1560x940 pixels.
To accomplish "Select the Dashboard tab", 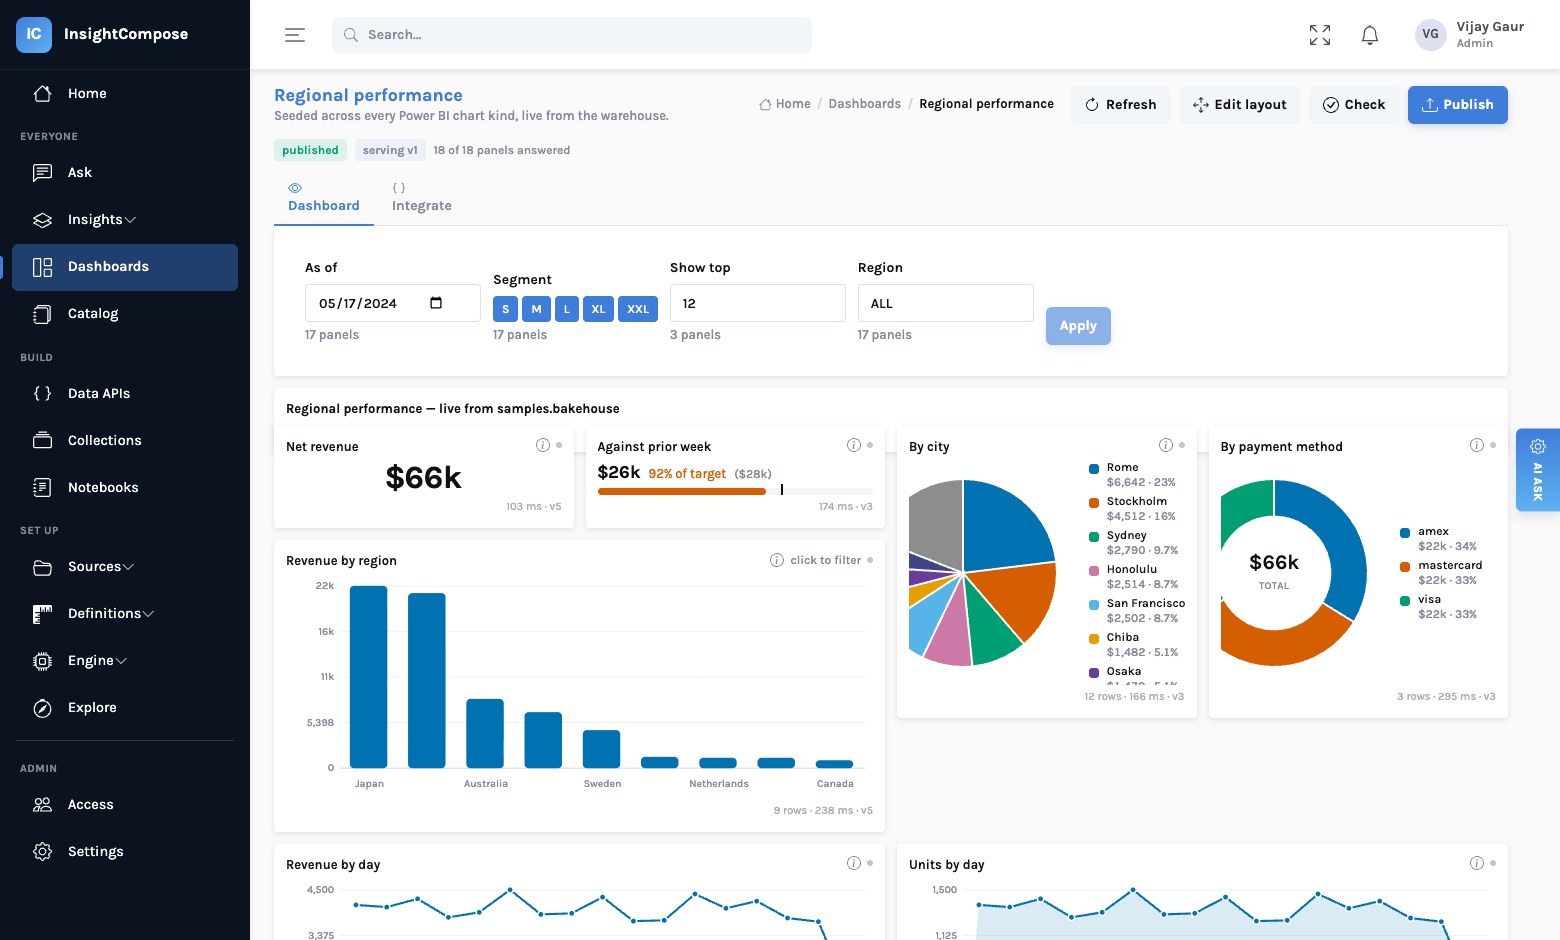I will pyautogui.click(x=324, y=198).
